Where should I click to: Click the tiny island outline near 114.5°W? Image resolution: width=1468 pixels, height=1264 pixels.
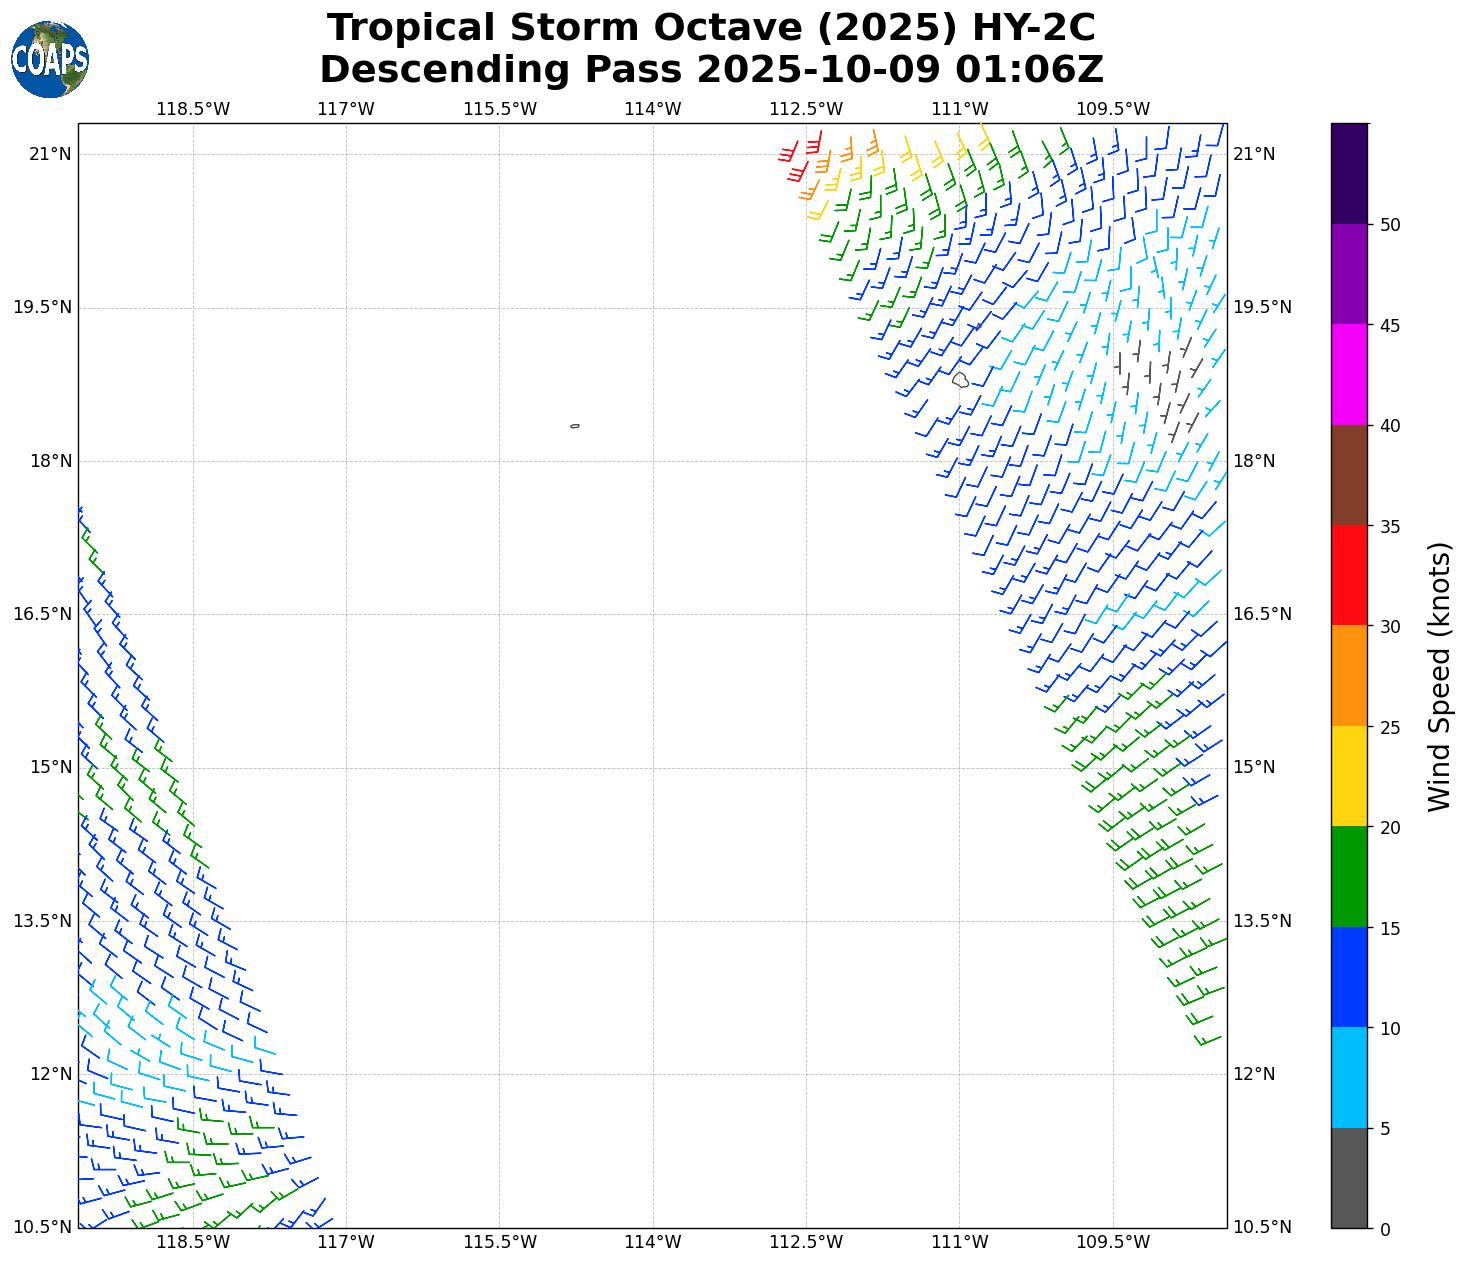[575, 426]
